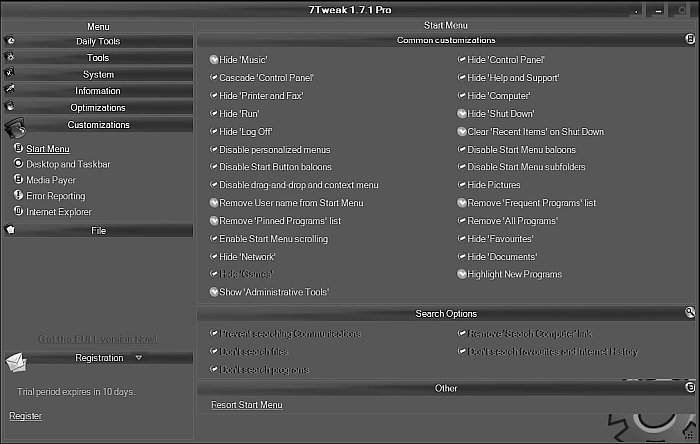Click the Register link
The width and height of the screenshot is (700, 444).
25,415
